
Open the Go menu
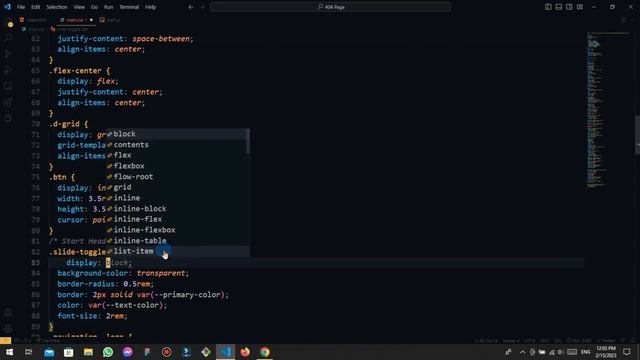tap(94, 7)
